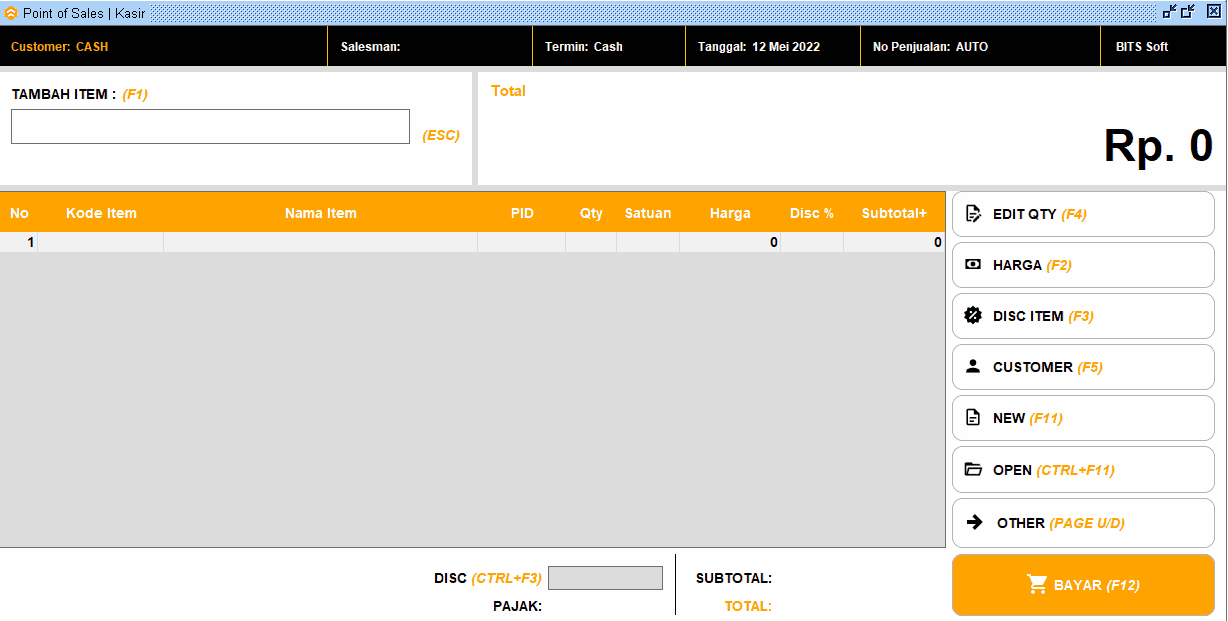Image resolution: width=1228 pixels, height=621 pixels.
Task: Click the Disc discount field at bottom
Action: pos(605,578)
